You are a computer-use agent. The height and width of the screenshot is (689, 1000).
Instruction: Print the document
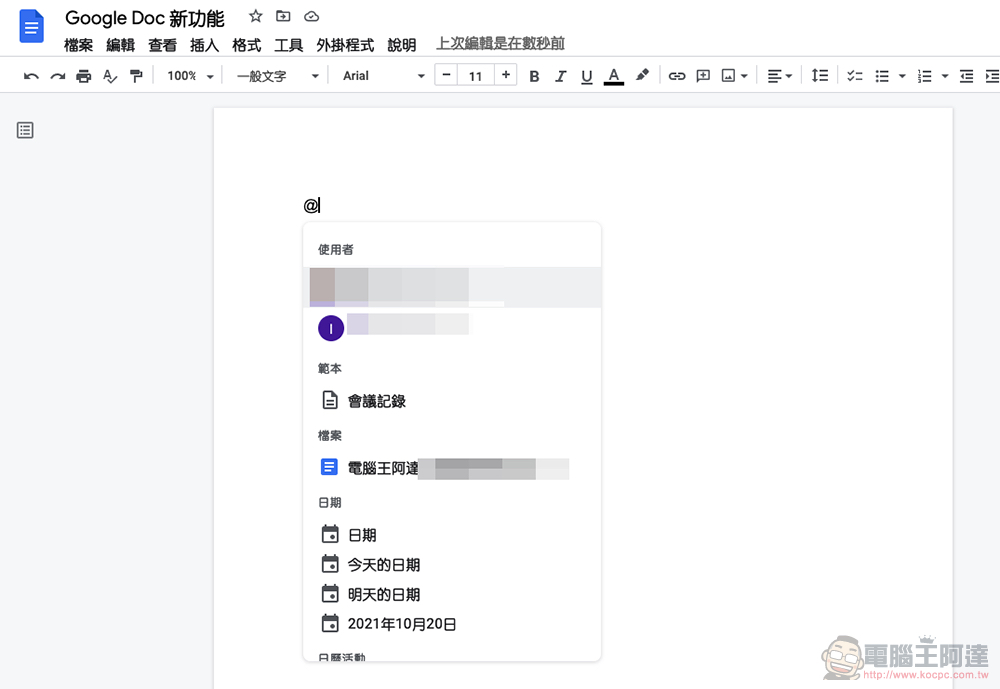coord(84,76)
